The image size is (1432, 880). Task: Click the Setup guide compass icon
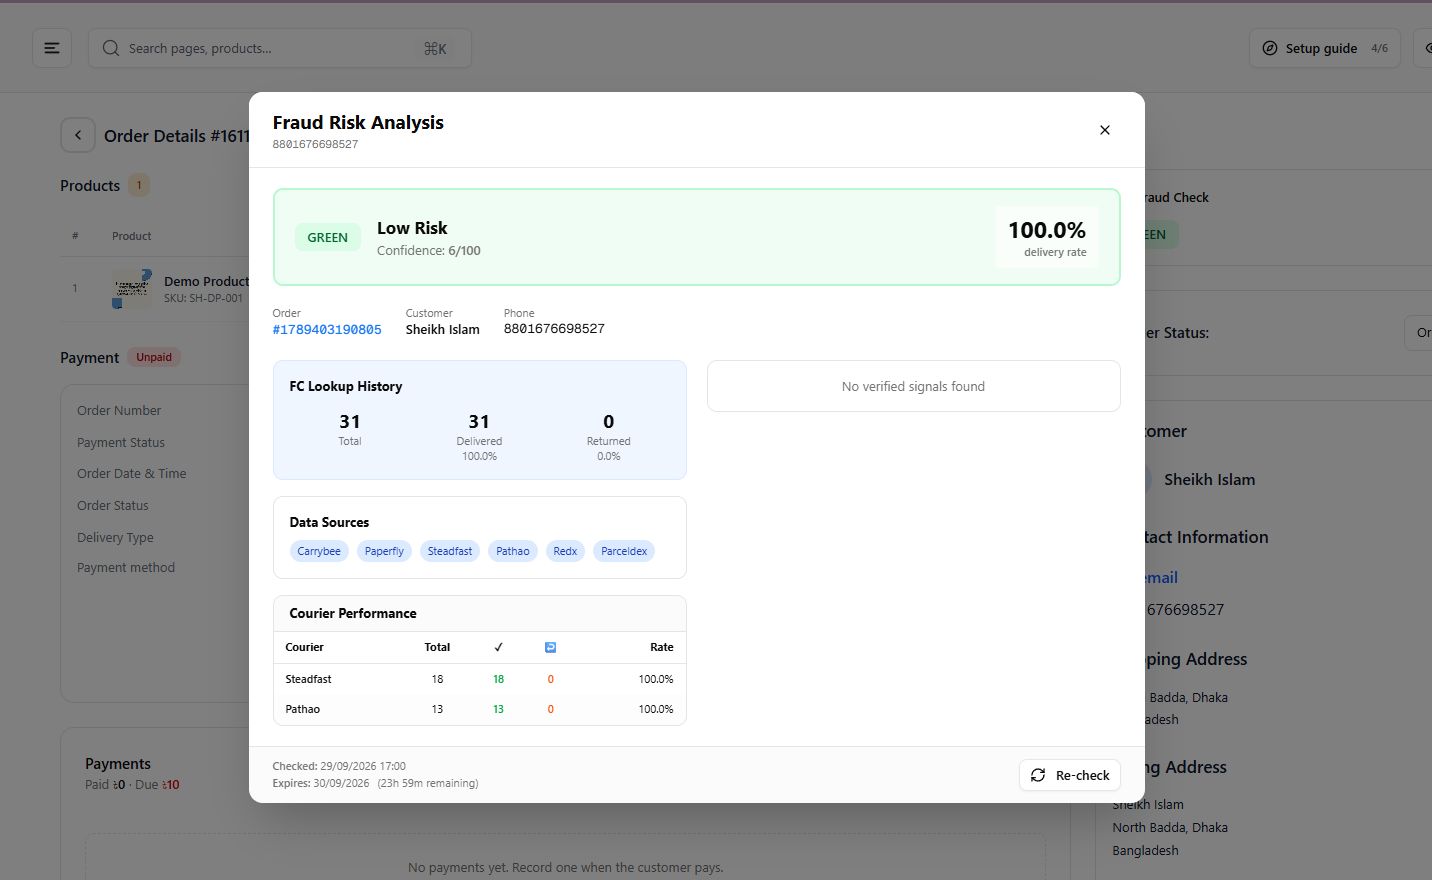point(1270,48)
